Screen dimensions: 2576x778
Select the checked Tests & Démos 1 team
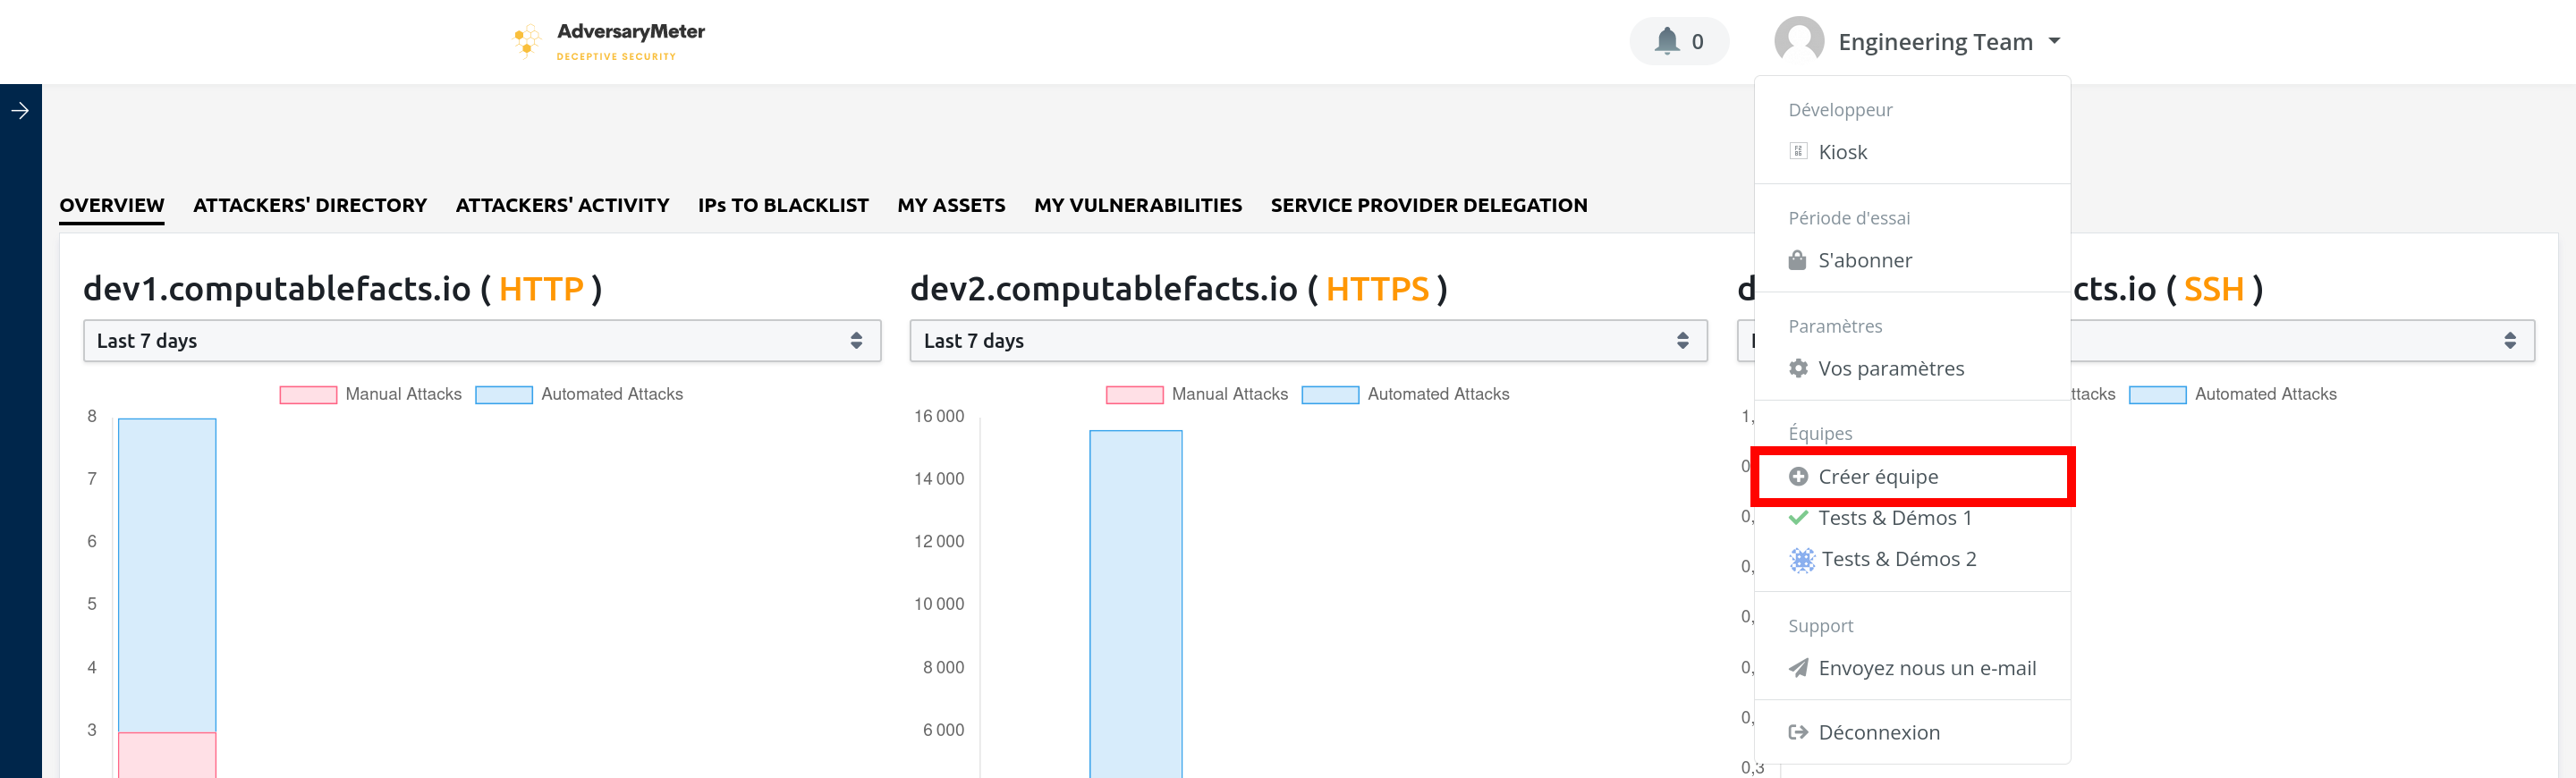(1893, 518)
